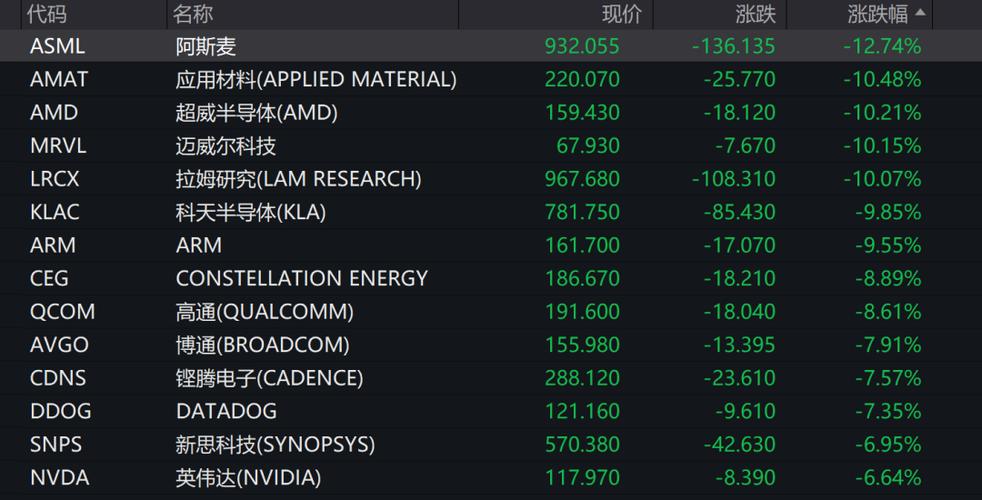Click KLAC percent change -9.85%
Viewport: 982px width, 500px height.
(888, 212)
